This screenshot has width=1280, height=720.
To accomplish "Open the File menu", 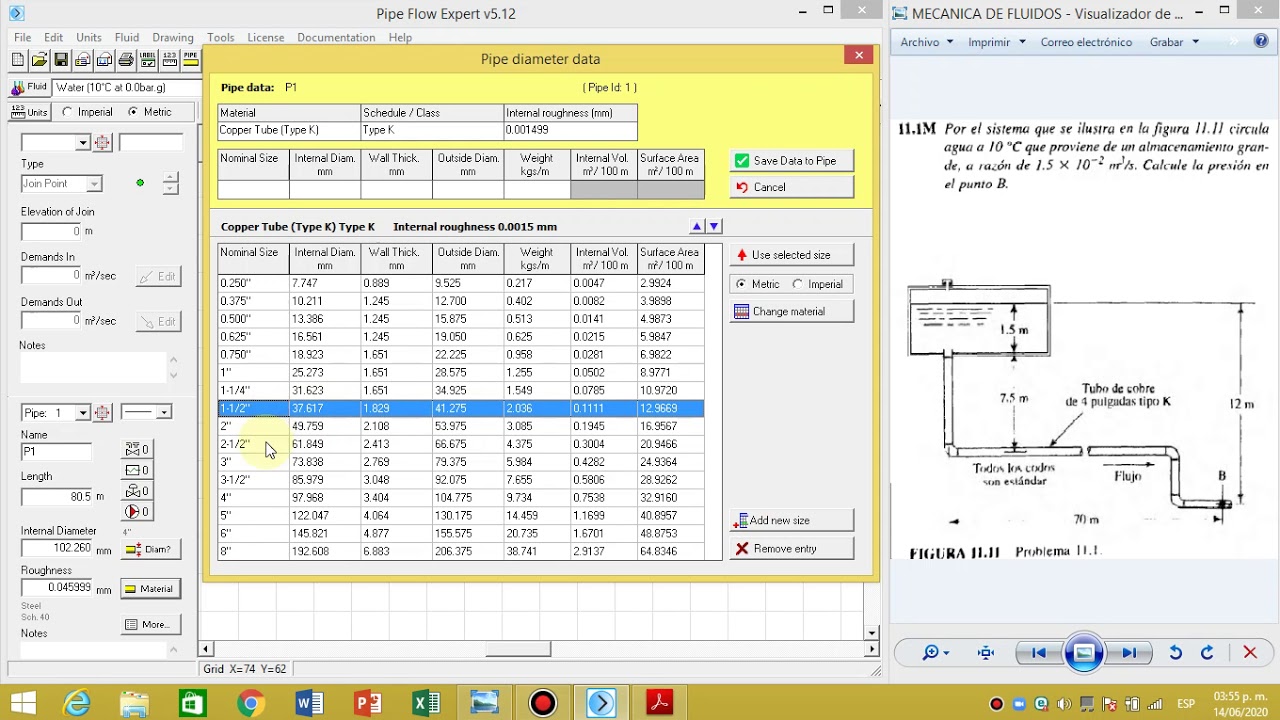I will tap(22, 37).
